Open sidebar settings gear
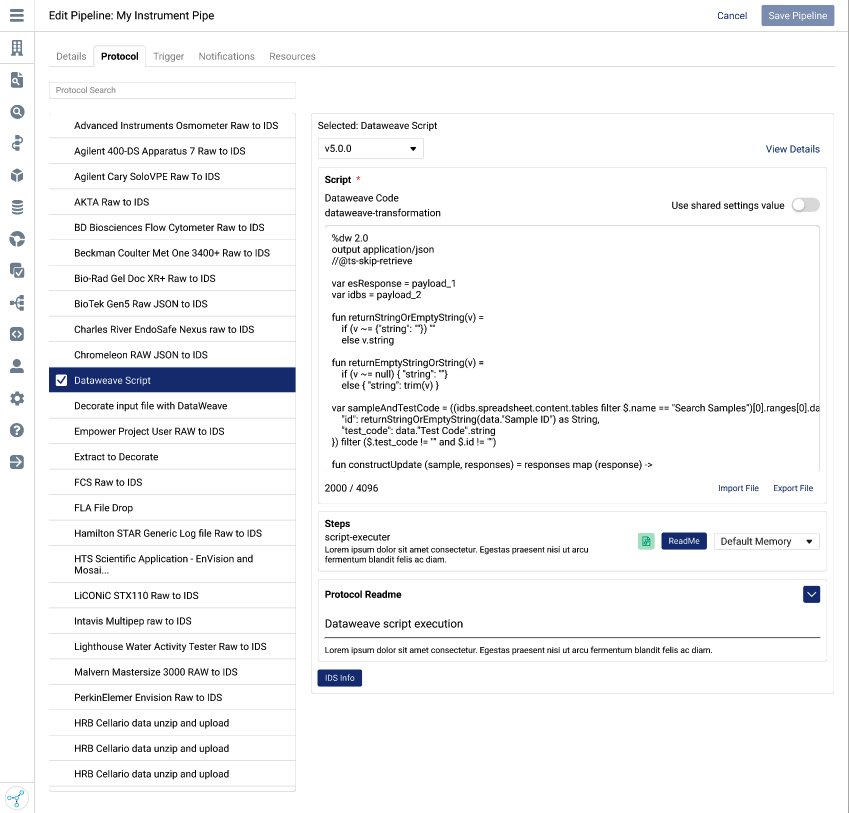849x813 pixels. point(16,396)
